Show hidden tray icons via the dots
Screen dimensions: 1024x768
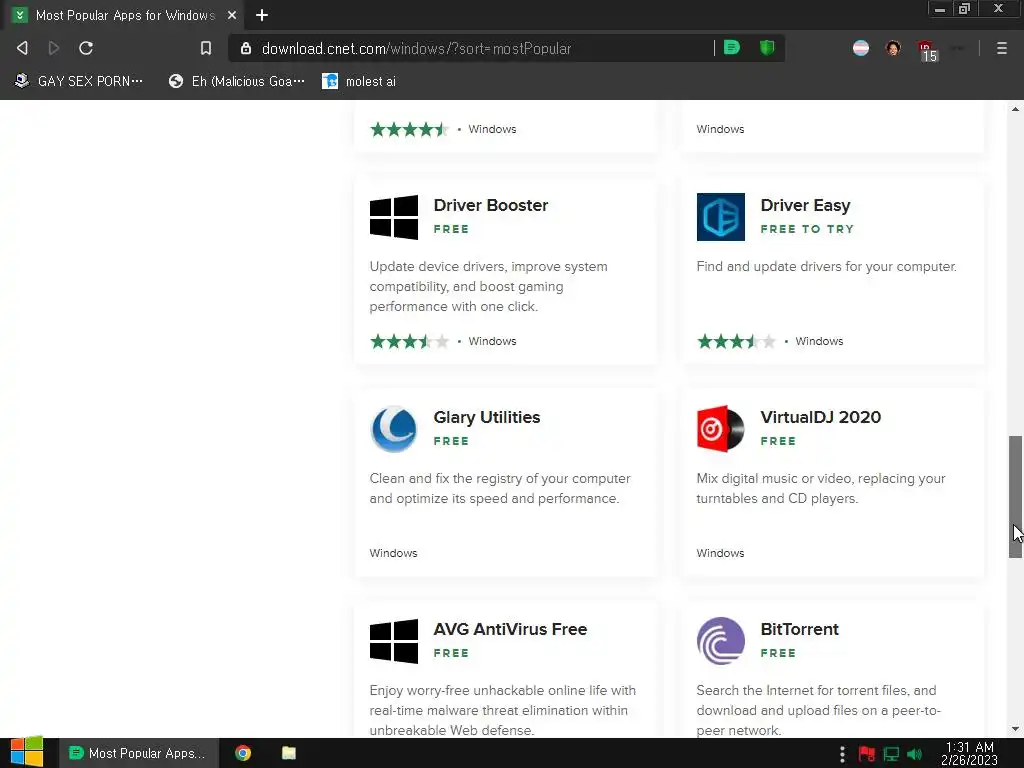pyautogui.click(x=842, y=754)
